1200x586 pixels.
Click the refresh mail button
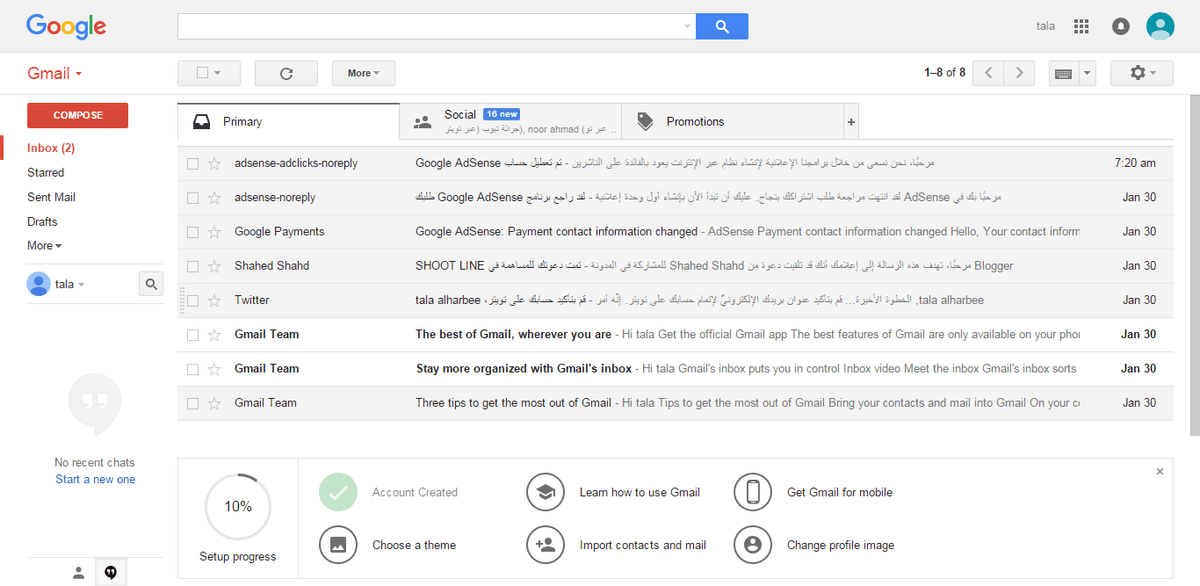pyautogui.click(x=286, y=73)
